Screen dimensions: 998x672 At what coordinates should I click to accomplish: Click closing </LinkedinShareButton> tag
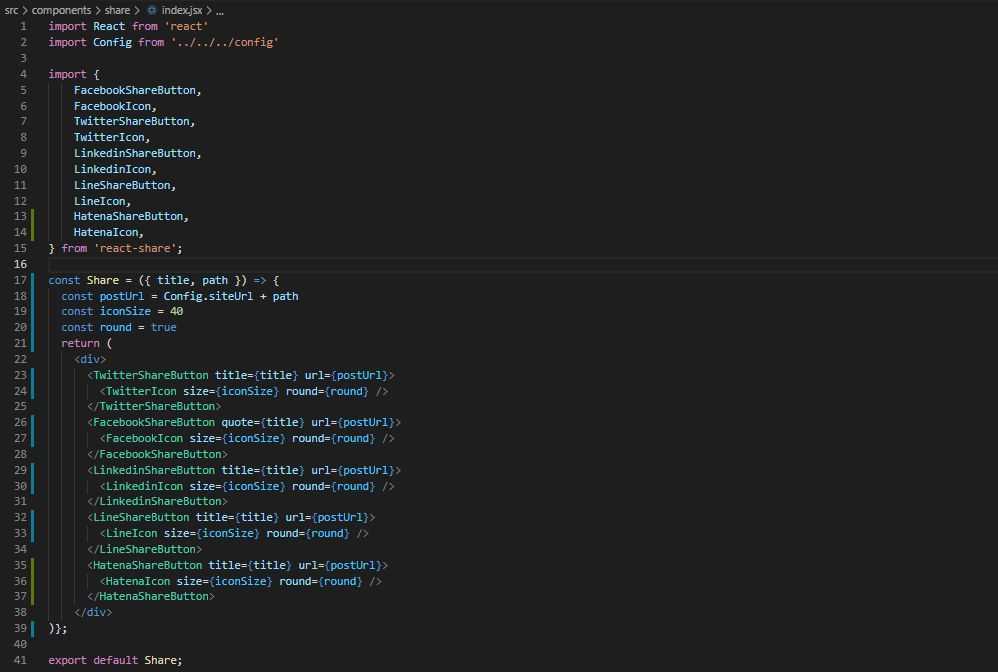tap(157, 500)
